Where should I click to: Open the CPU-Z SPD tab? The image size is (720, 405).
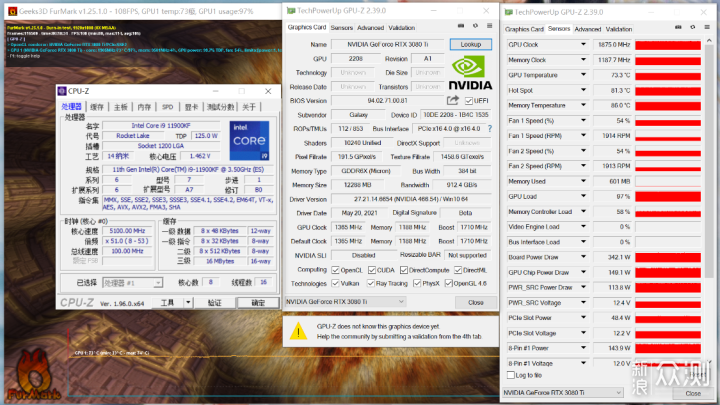[168, 107]
